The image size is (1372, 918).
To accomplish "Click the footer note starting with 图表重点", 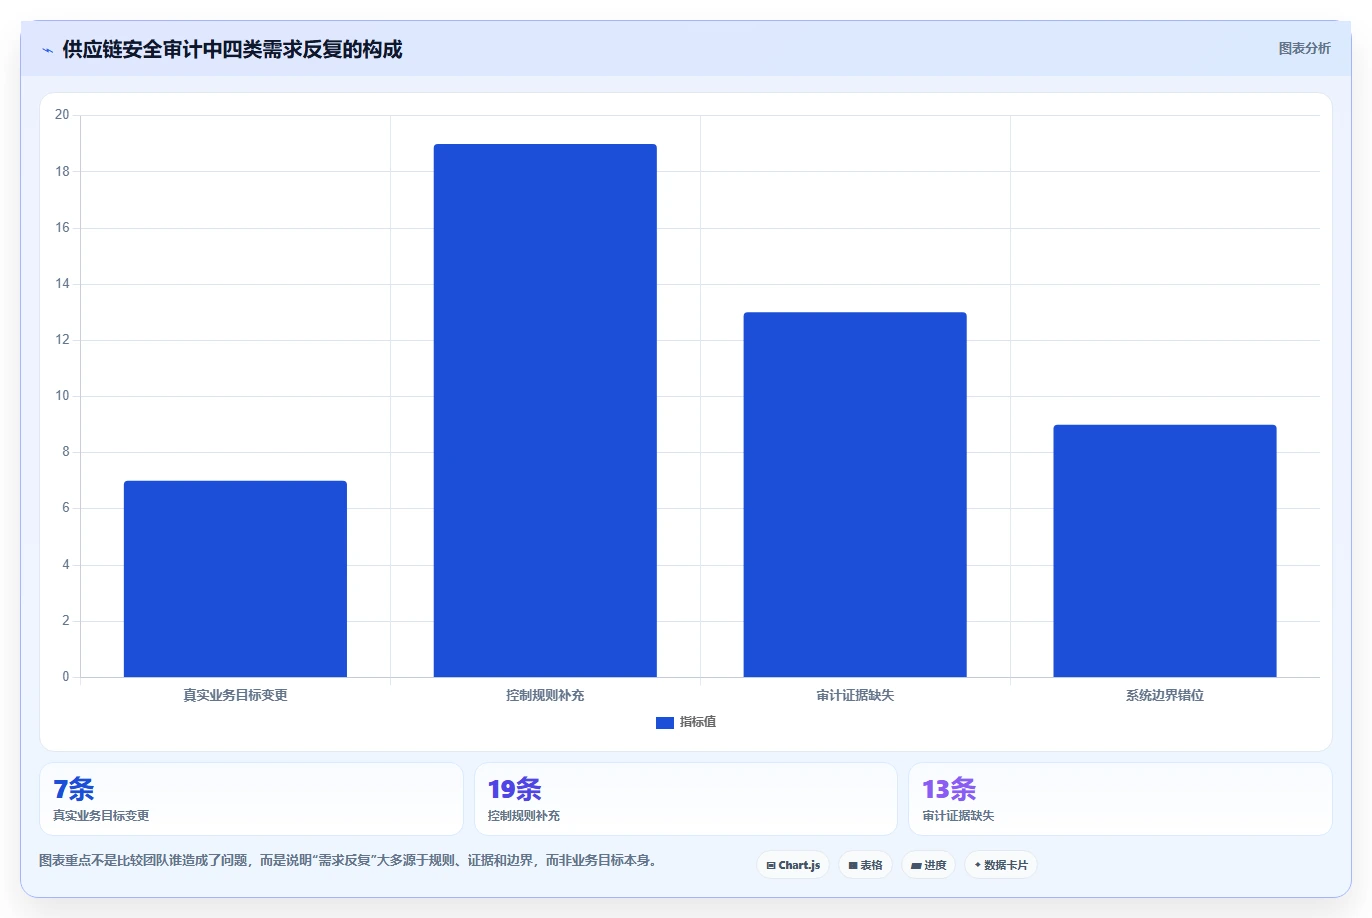I will 348,860.
